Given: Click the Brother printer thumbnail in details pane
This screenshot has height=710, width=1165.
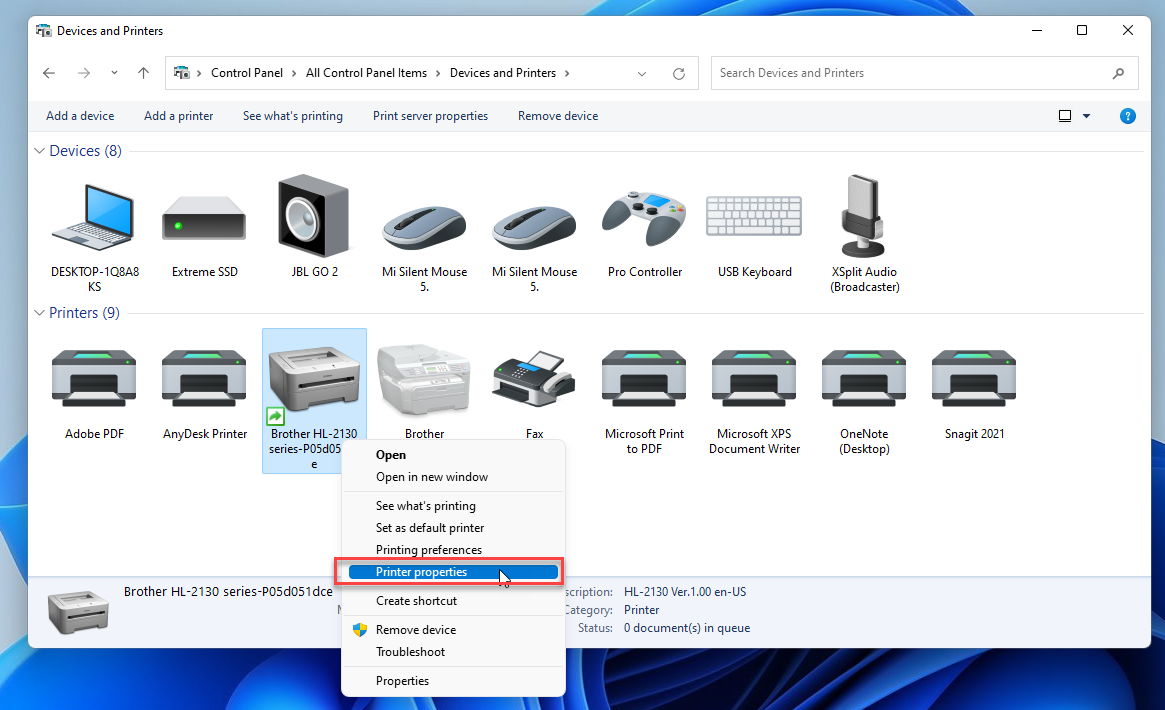Looking at the screenshot, I should click(x=78, y=611).
